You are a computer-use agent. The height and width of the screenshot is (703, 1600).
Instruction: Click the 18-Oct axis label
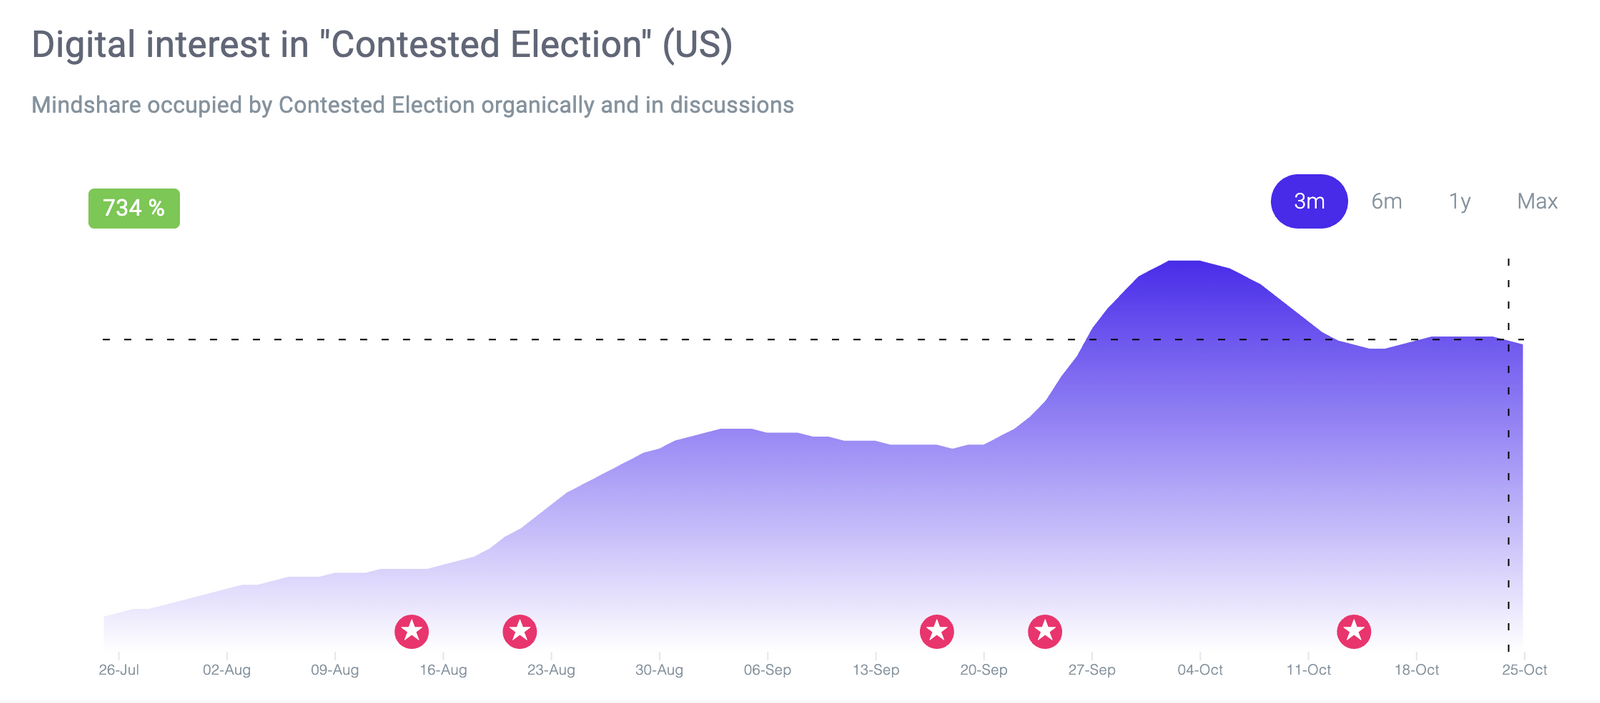tap(1416, 670)
